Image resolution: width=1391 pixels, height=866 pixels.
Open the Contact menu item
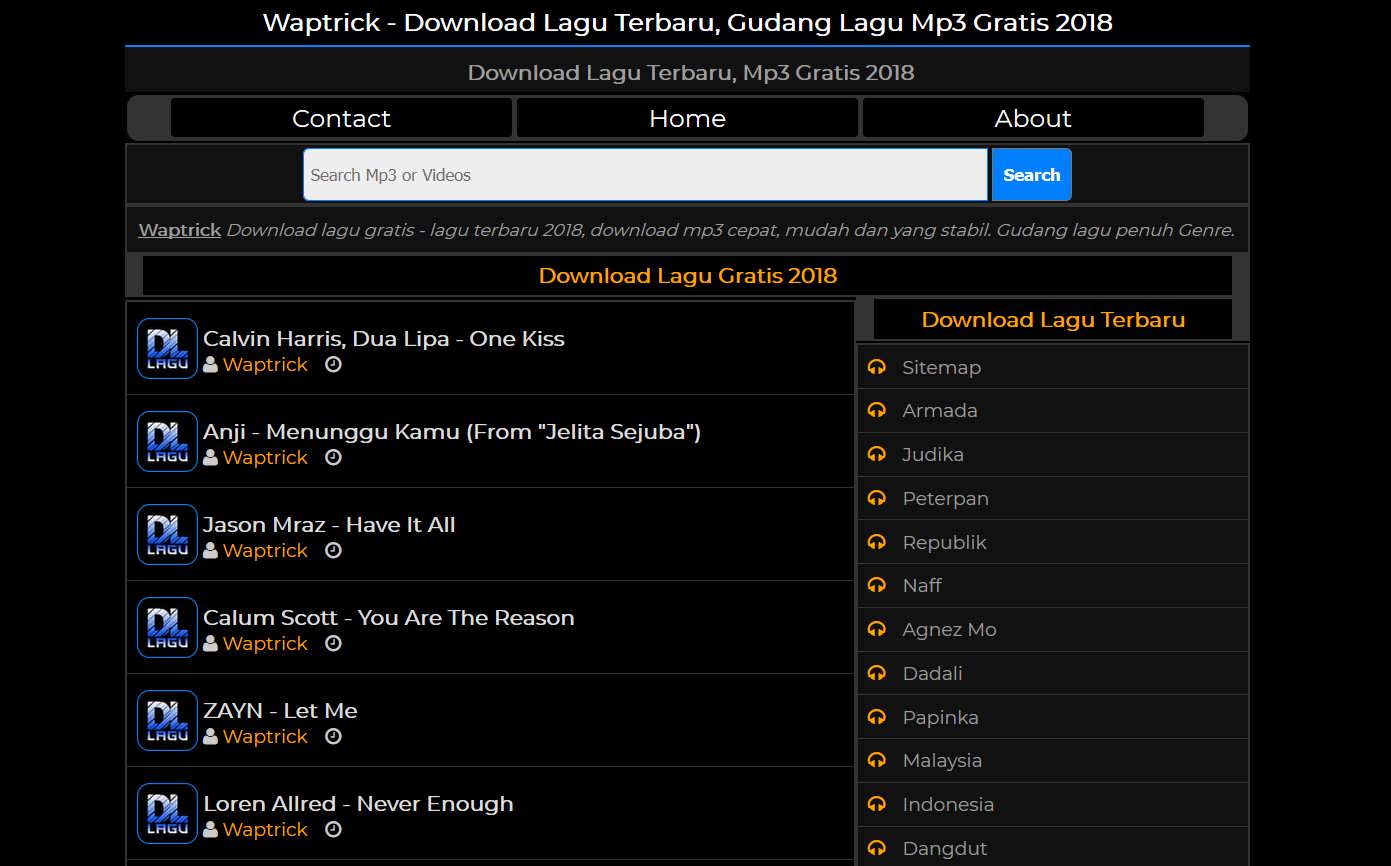(x=341, y=118)
